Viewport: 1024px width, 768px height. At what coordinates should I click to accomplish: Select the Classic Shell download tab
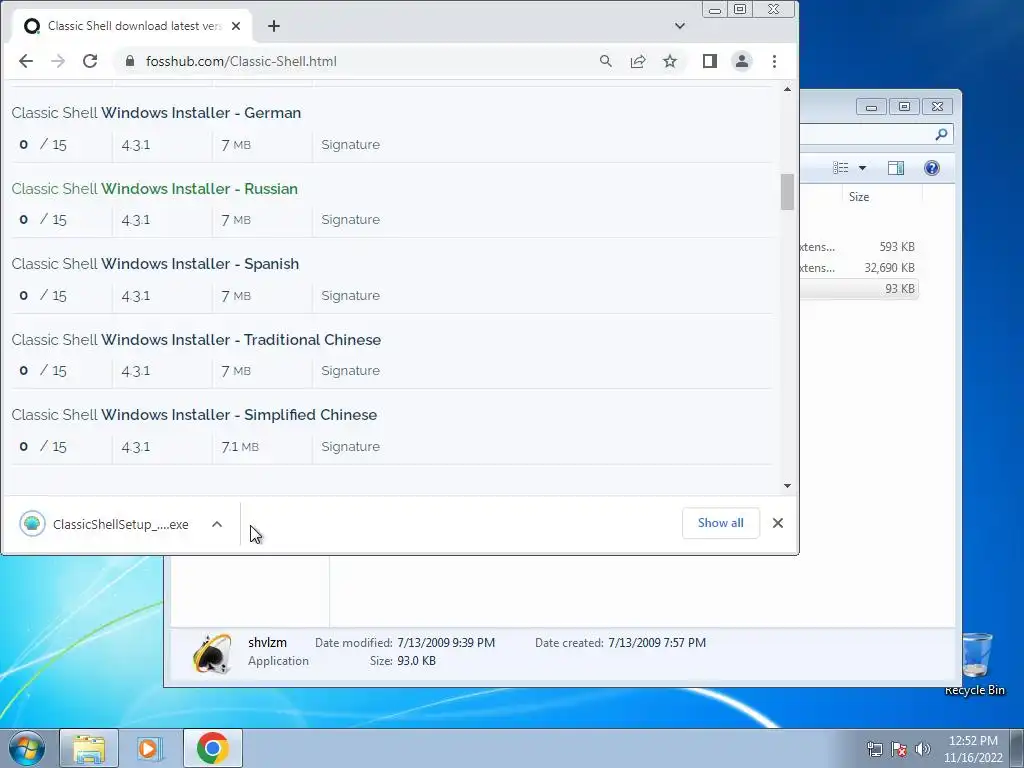[x=131, y=26]
